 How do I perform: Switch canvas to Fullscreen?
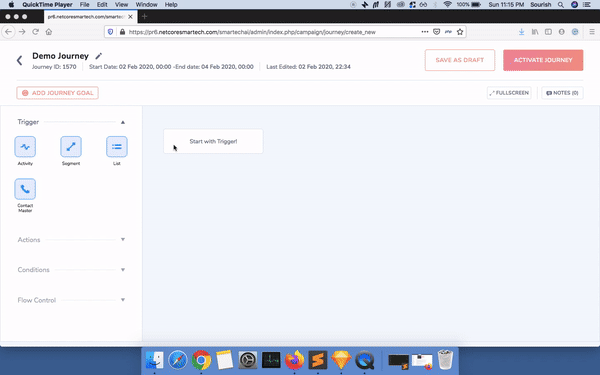(x=509, y=93)
